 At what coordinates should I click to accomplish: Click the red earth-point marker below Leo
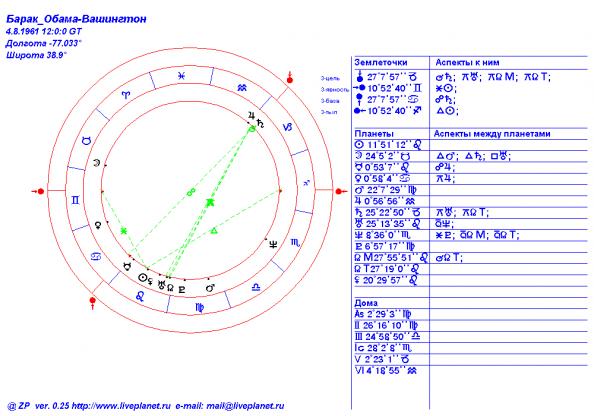(92, 303)
